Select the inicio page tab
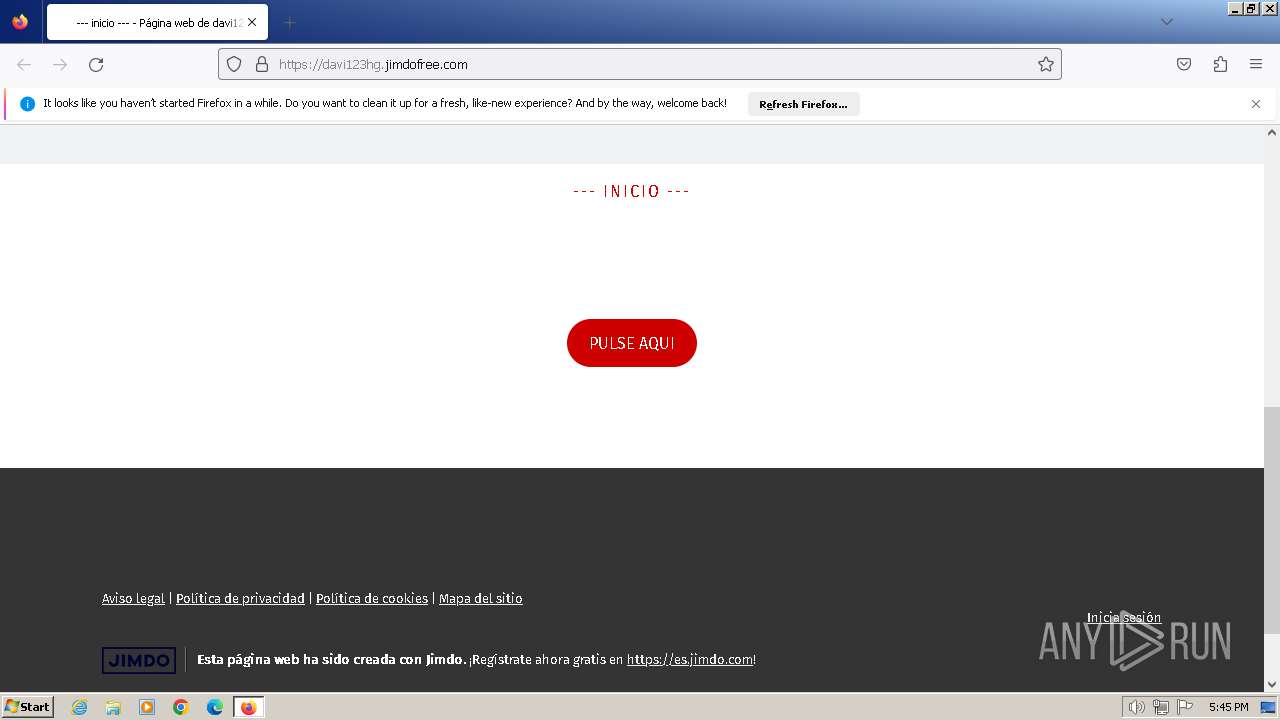The image size is (1280, 720). (157, 22)
